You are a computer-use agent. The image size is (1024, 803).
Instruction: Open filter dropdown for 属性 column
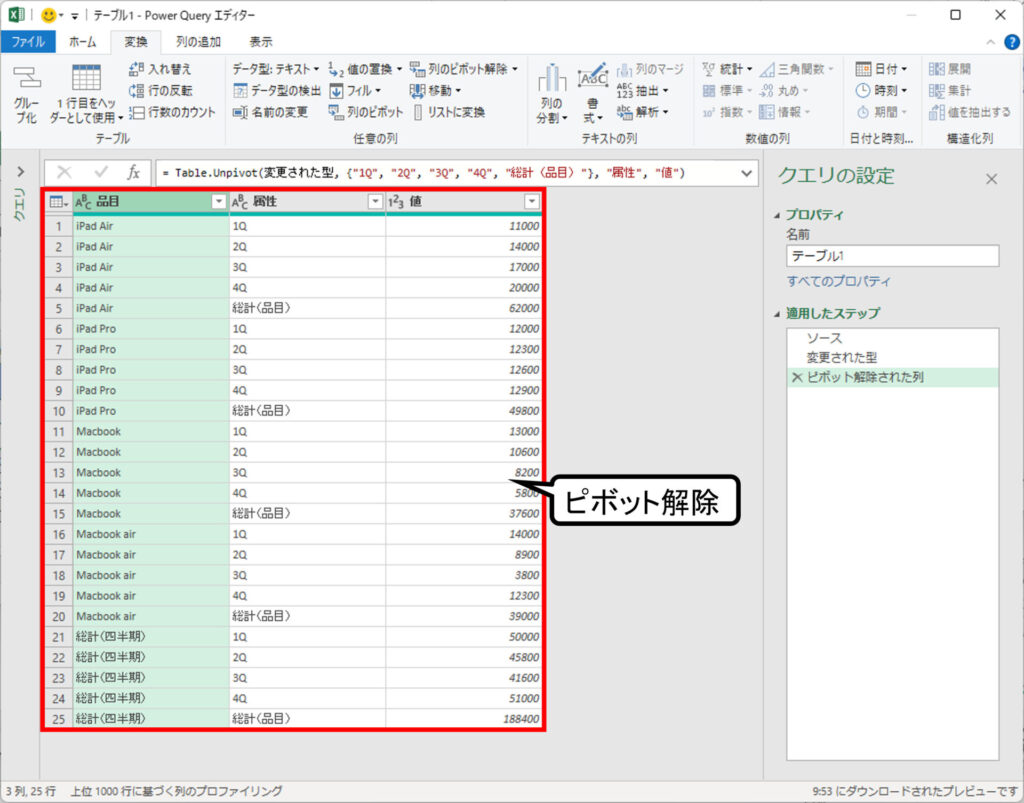(x=375, y=202)
